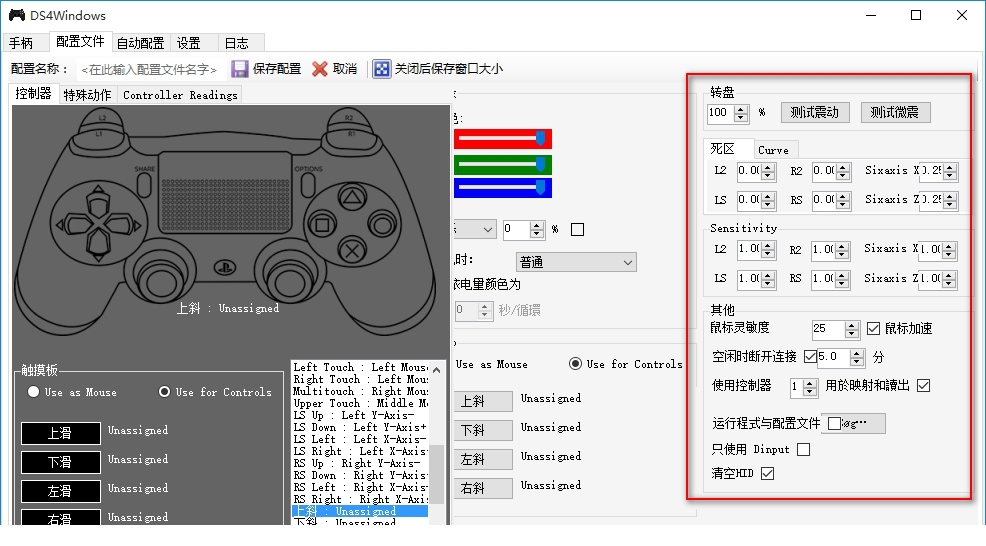Switch to the 自动配置 tab
Image resolution: width=986 pixels, height=546 pixels.
pyautogui.click(x=140, y=43)
